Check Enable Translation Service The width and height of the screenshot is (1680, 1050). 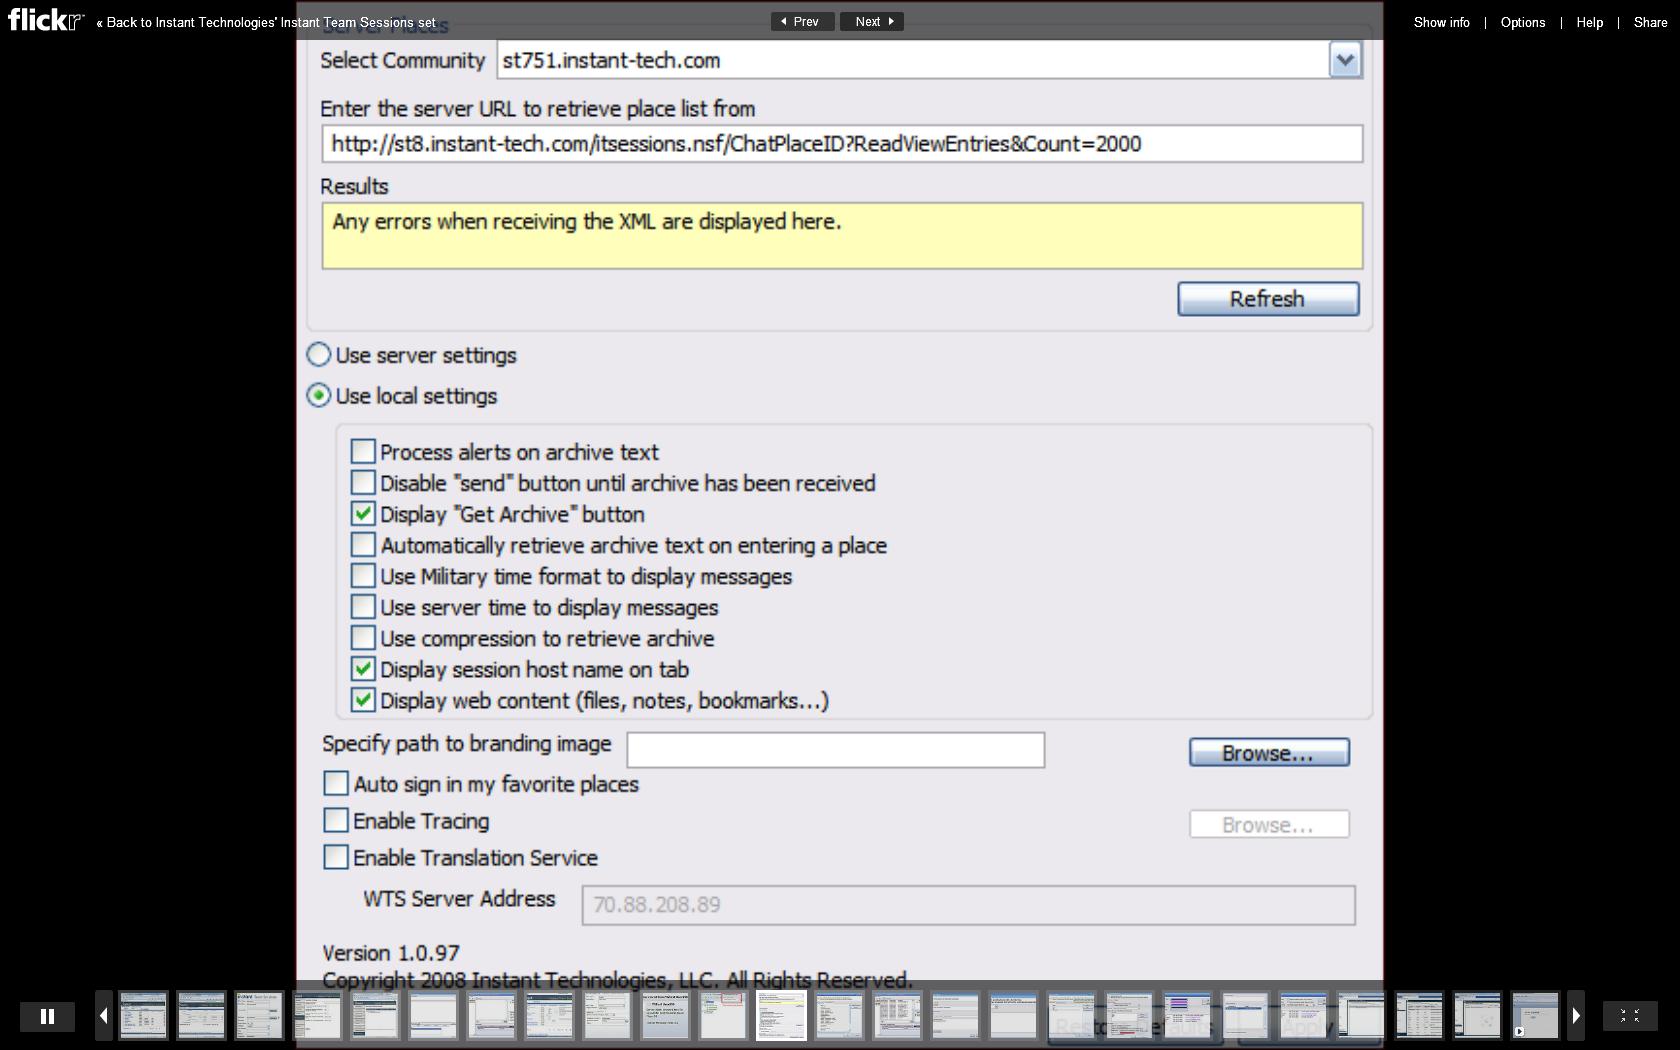click(x=336, y=857)
